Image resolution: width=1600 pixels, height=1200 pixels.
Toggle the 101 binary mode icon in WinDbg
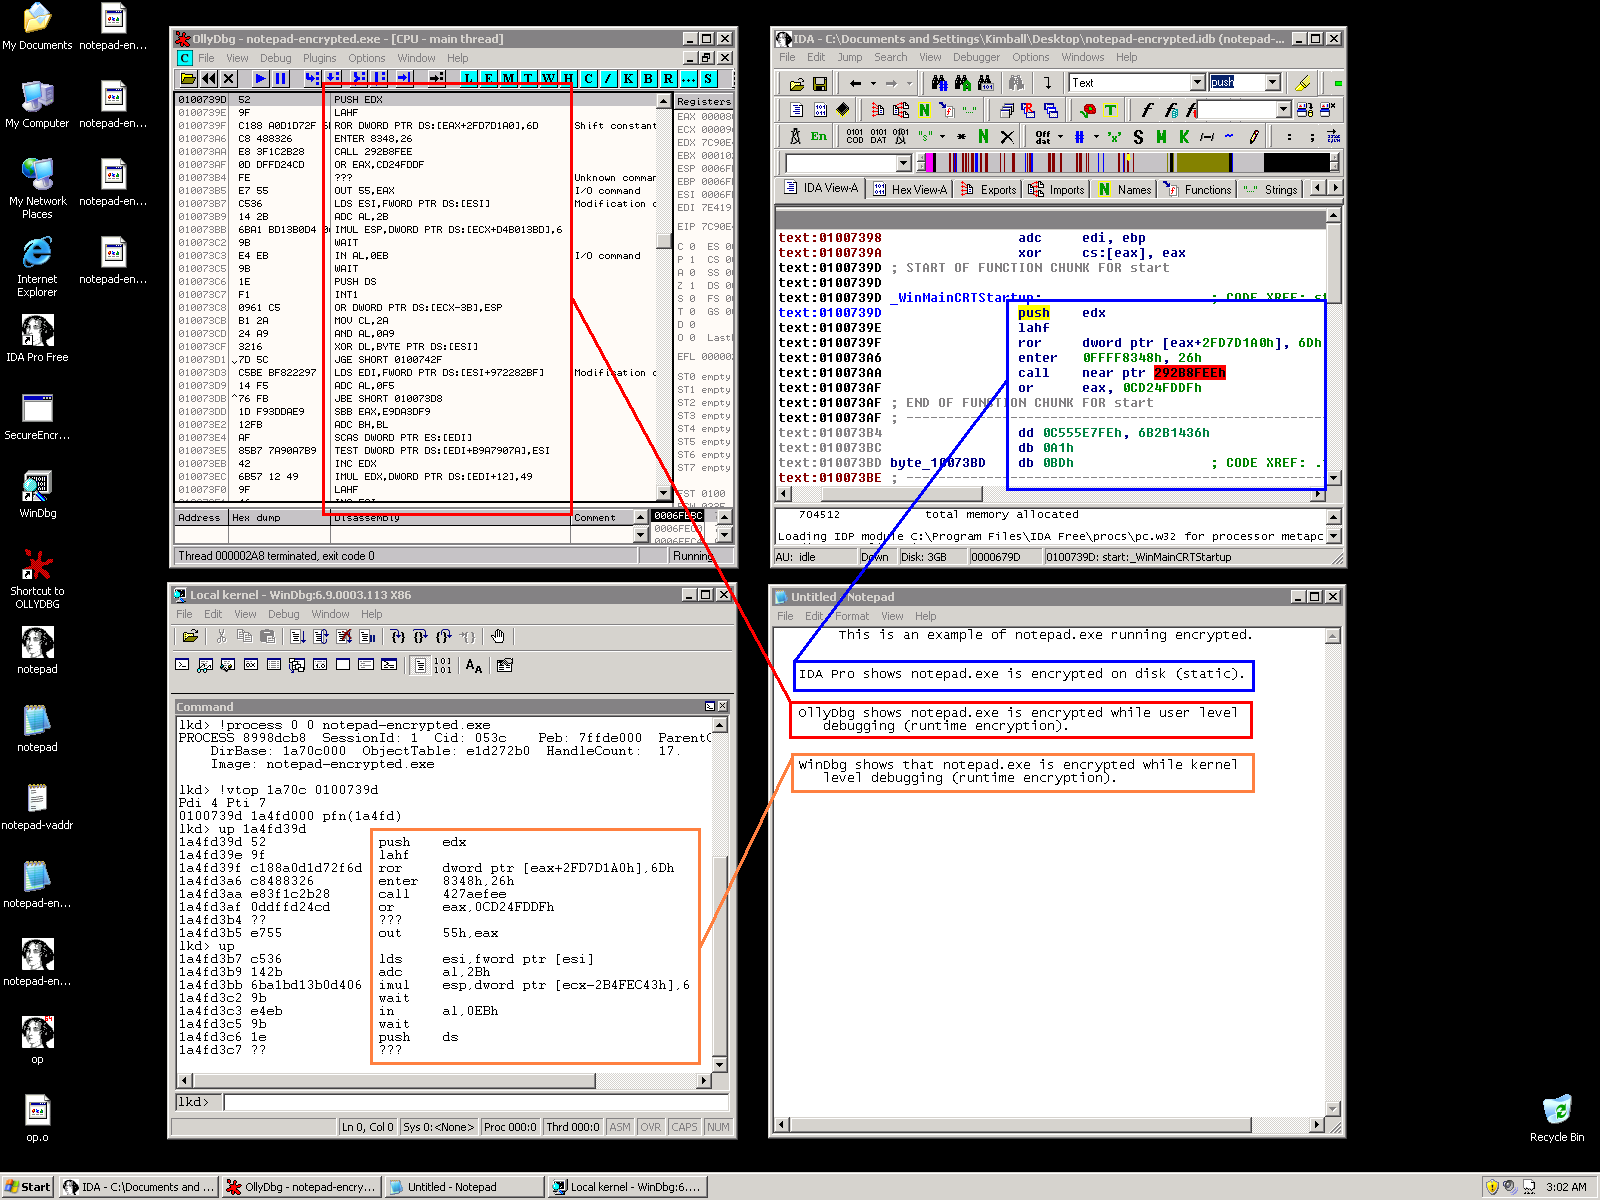point(442,665)
